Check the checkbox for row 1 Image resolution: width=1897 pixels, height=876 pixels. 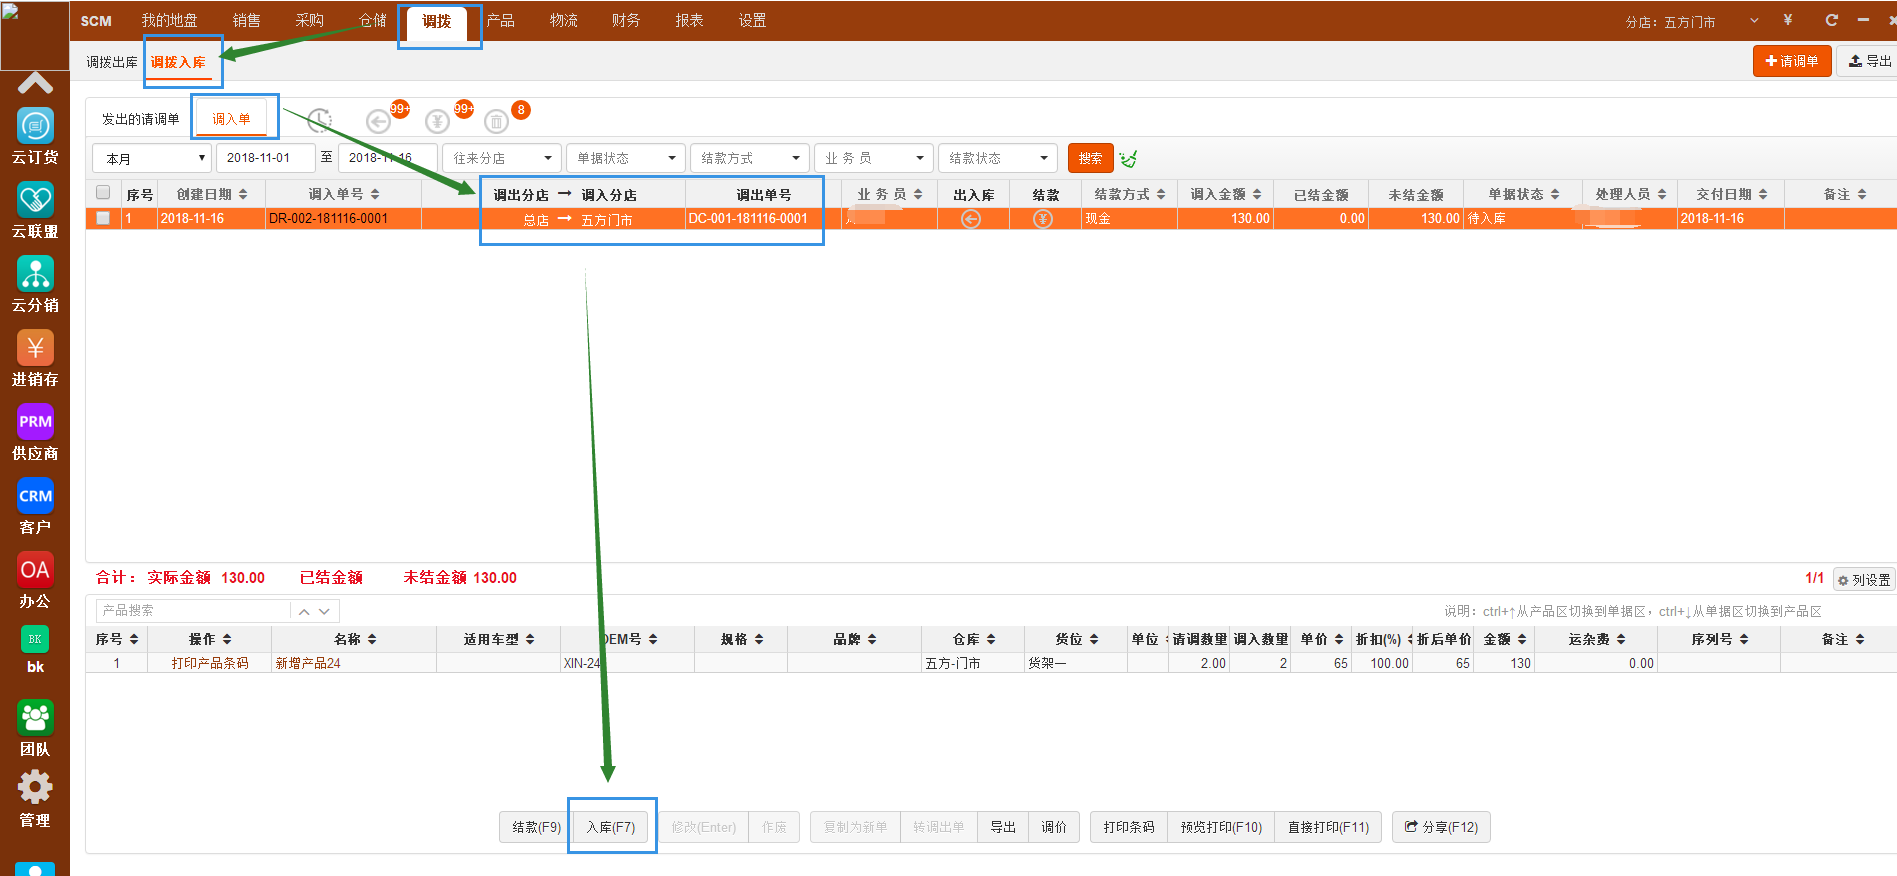(x=103, y=218)
